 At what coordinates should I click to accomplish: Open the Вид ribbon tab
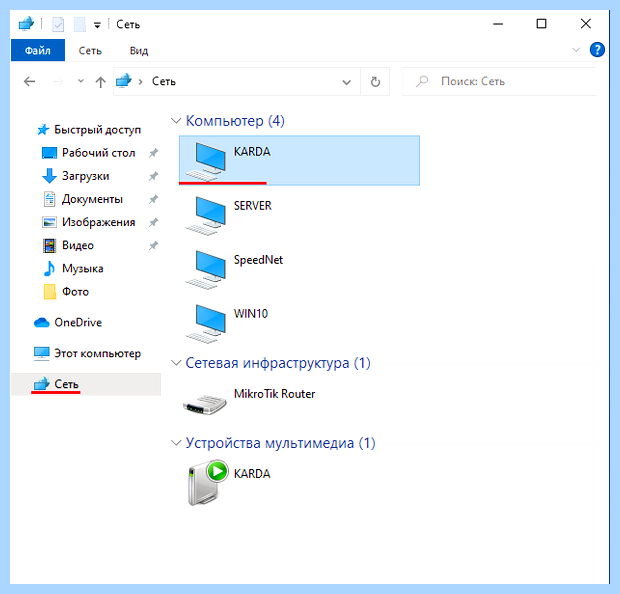pyautogui.click(x=139, y=51)
